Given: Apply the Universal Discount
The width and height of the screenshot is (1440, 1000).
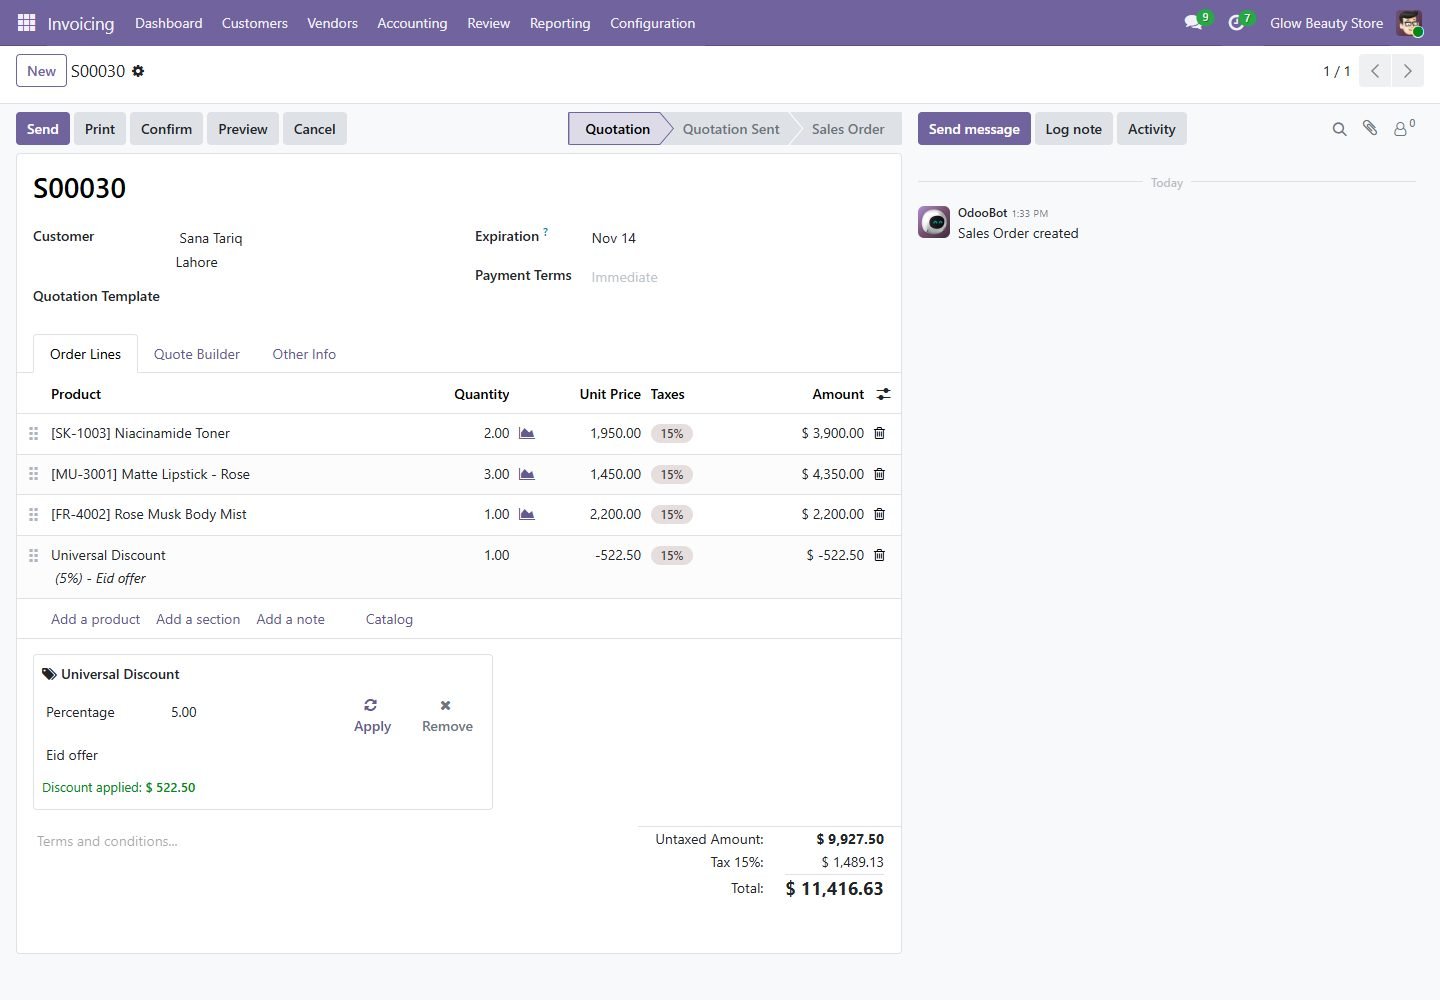Looking at the screenshot, I should pos(372,716).
